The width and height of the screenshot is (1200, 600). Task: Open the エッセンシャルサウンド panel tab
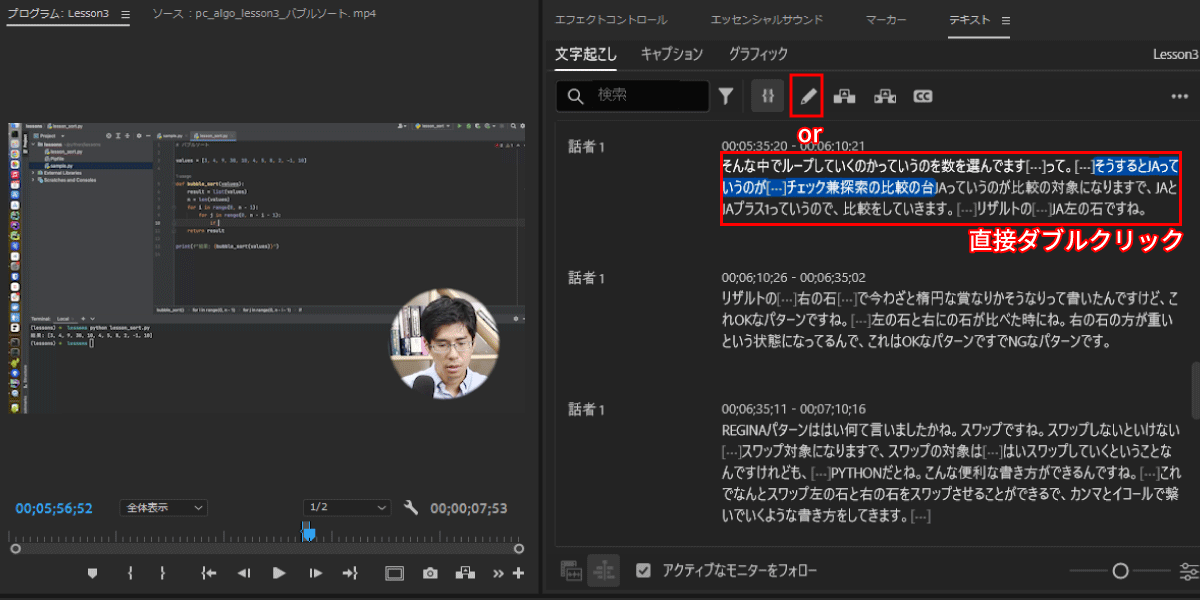coord(767,20)
